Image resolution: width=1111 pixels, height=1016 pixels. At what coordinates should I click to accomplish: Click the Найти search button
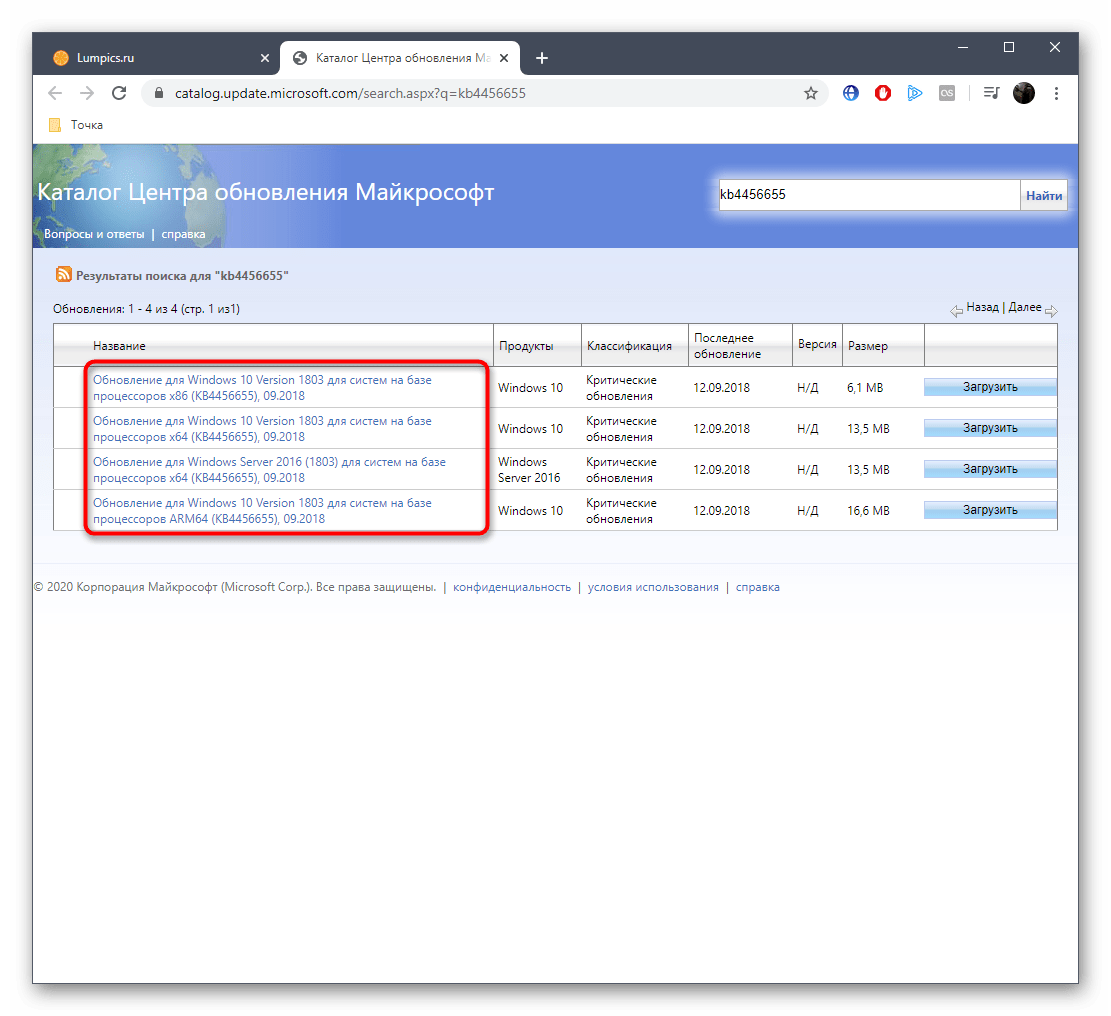click(1043, 196)
